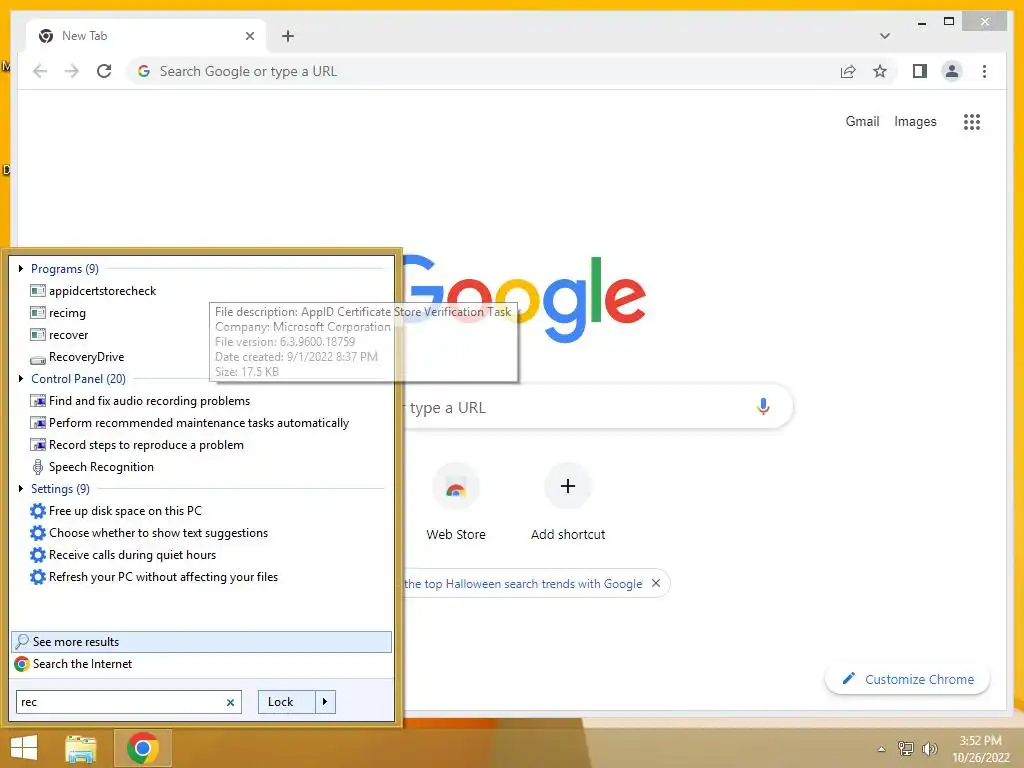1024x768 pixels.
Task: Open Perform recommended maintenance tasks automatically
Action: (x=190, y=423)
